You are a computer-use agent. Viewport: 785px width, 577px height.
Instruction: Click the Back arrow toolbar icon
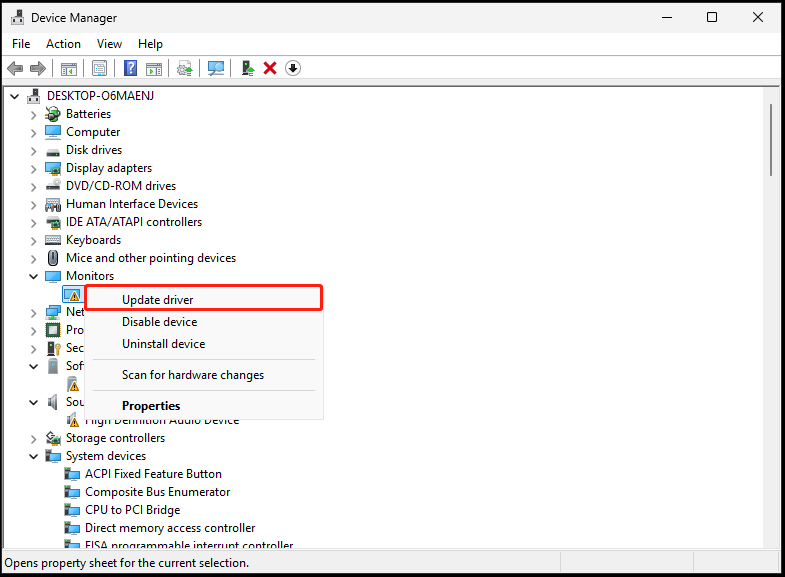(x=15, y=68)
